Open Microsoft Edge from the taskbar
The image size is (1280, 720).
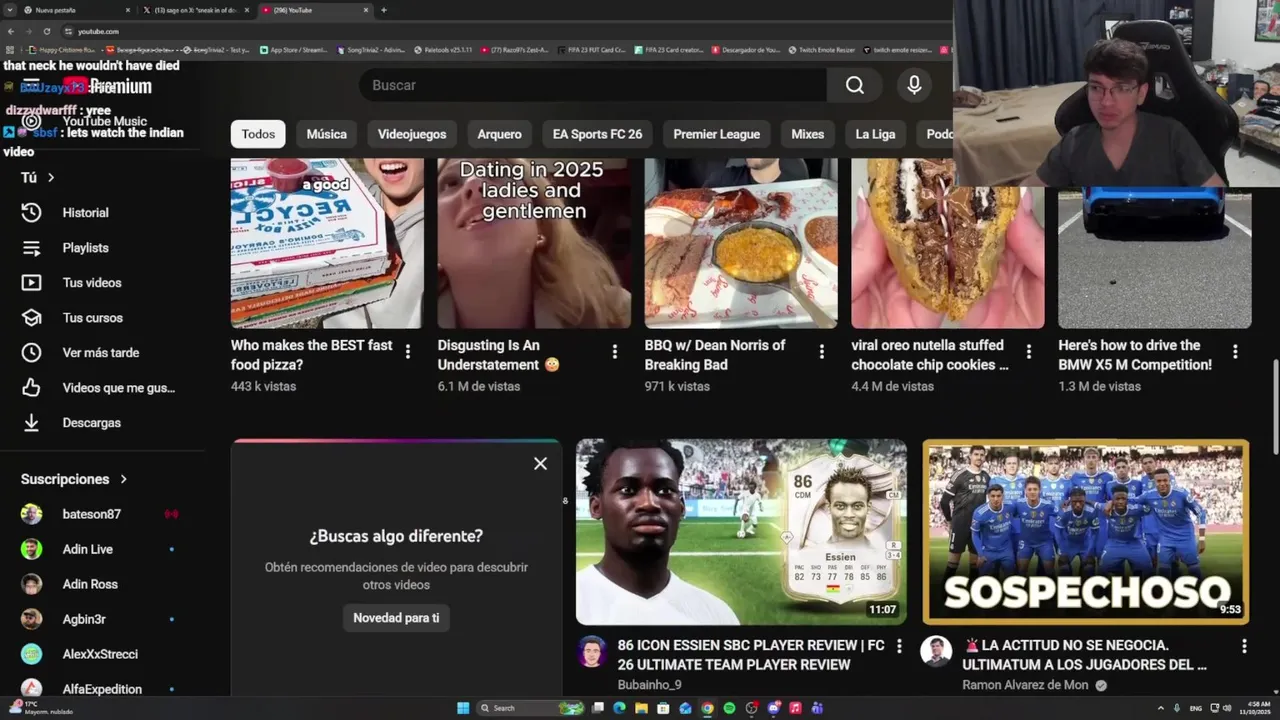[619, 708]
